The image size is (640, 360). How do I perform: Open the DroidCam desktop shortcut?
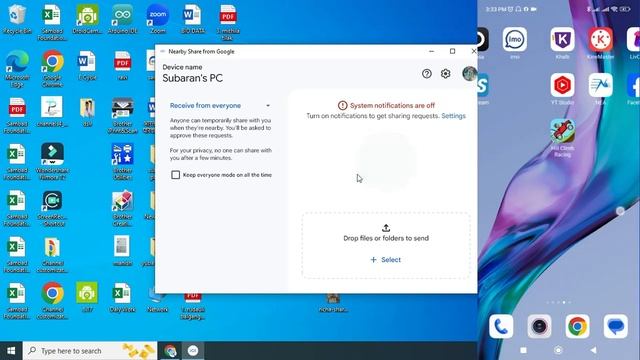coord(87,19)
